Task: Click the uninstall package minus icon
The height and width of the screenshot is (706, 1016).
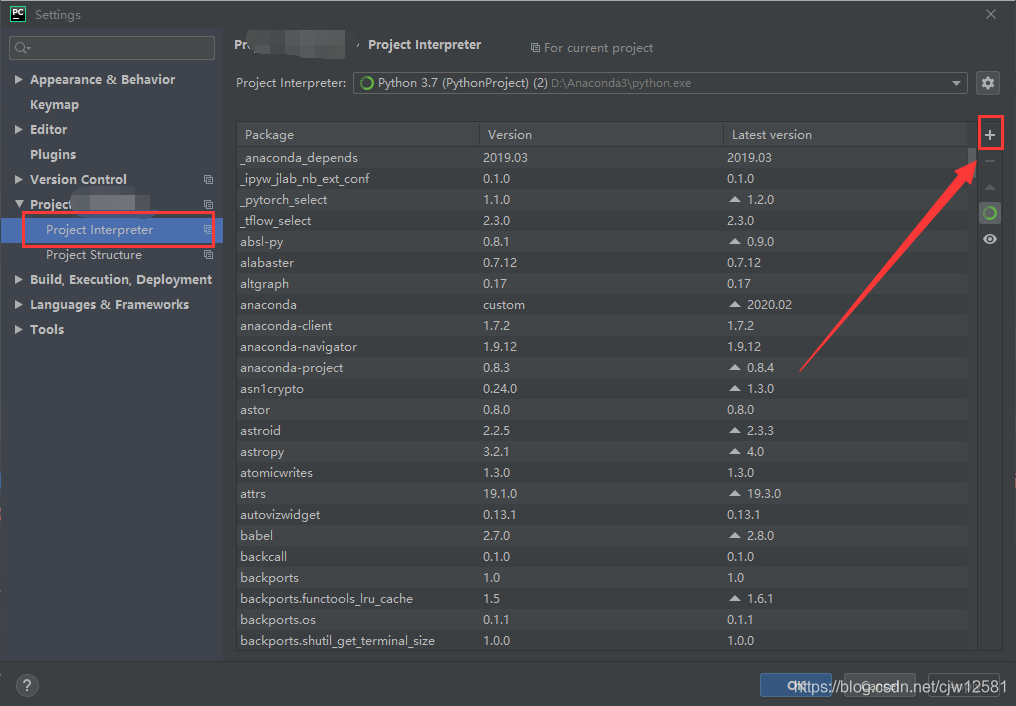Action: point(989,161)
